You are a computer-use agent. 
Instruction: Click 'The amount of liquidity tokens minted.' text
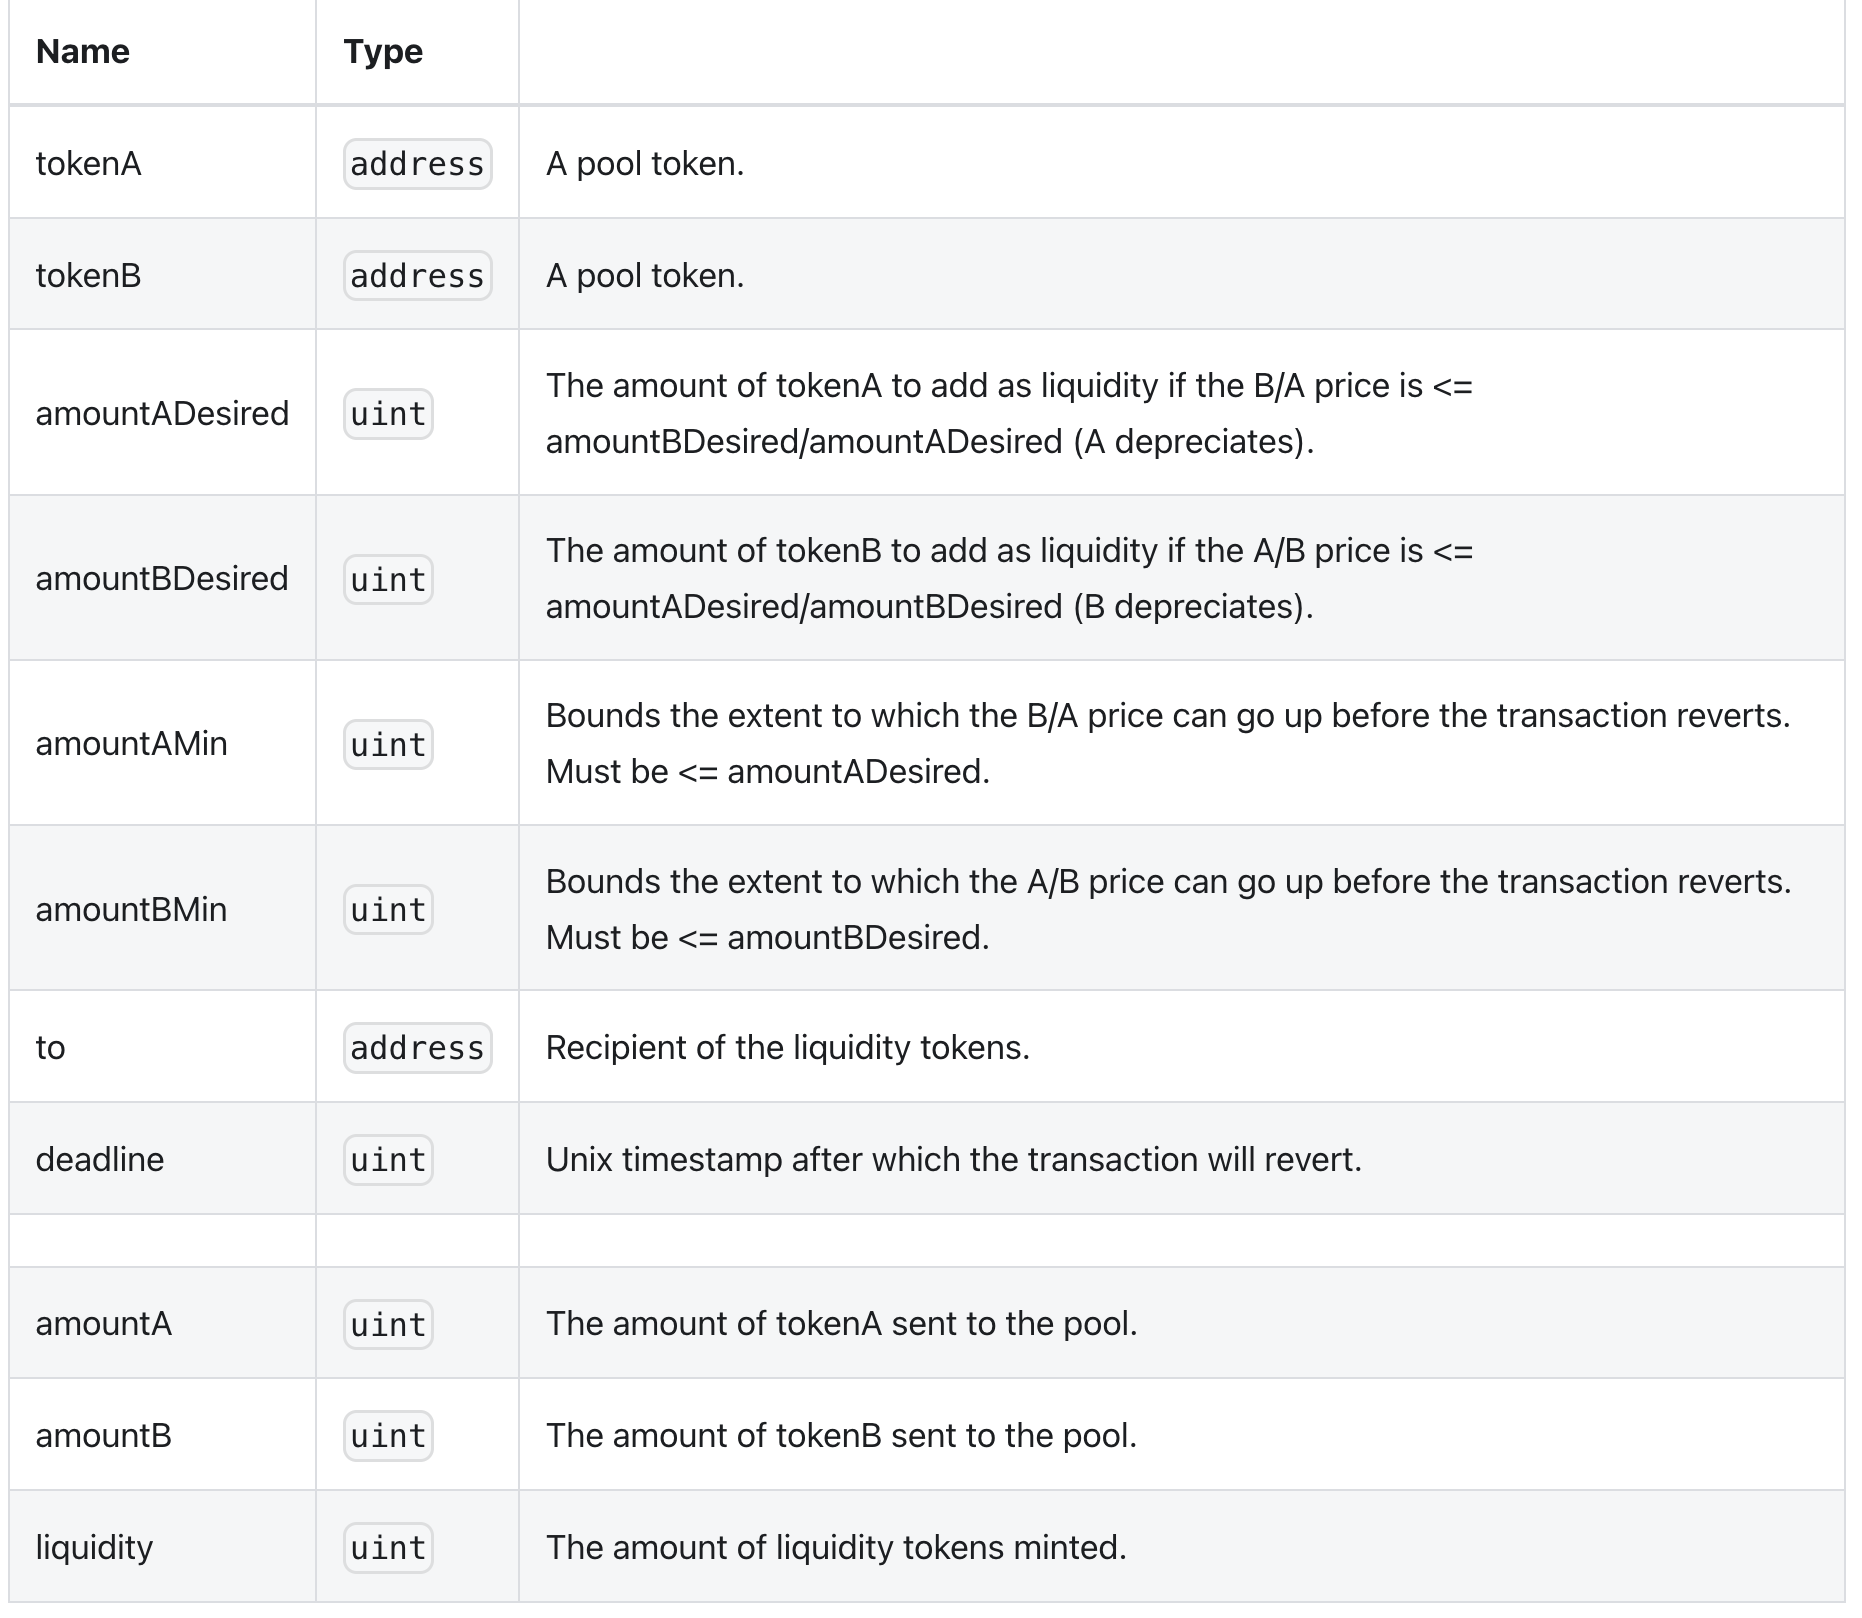pos(836,1548)
